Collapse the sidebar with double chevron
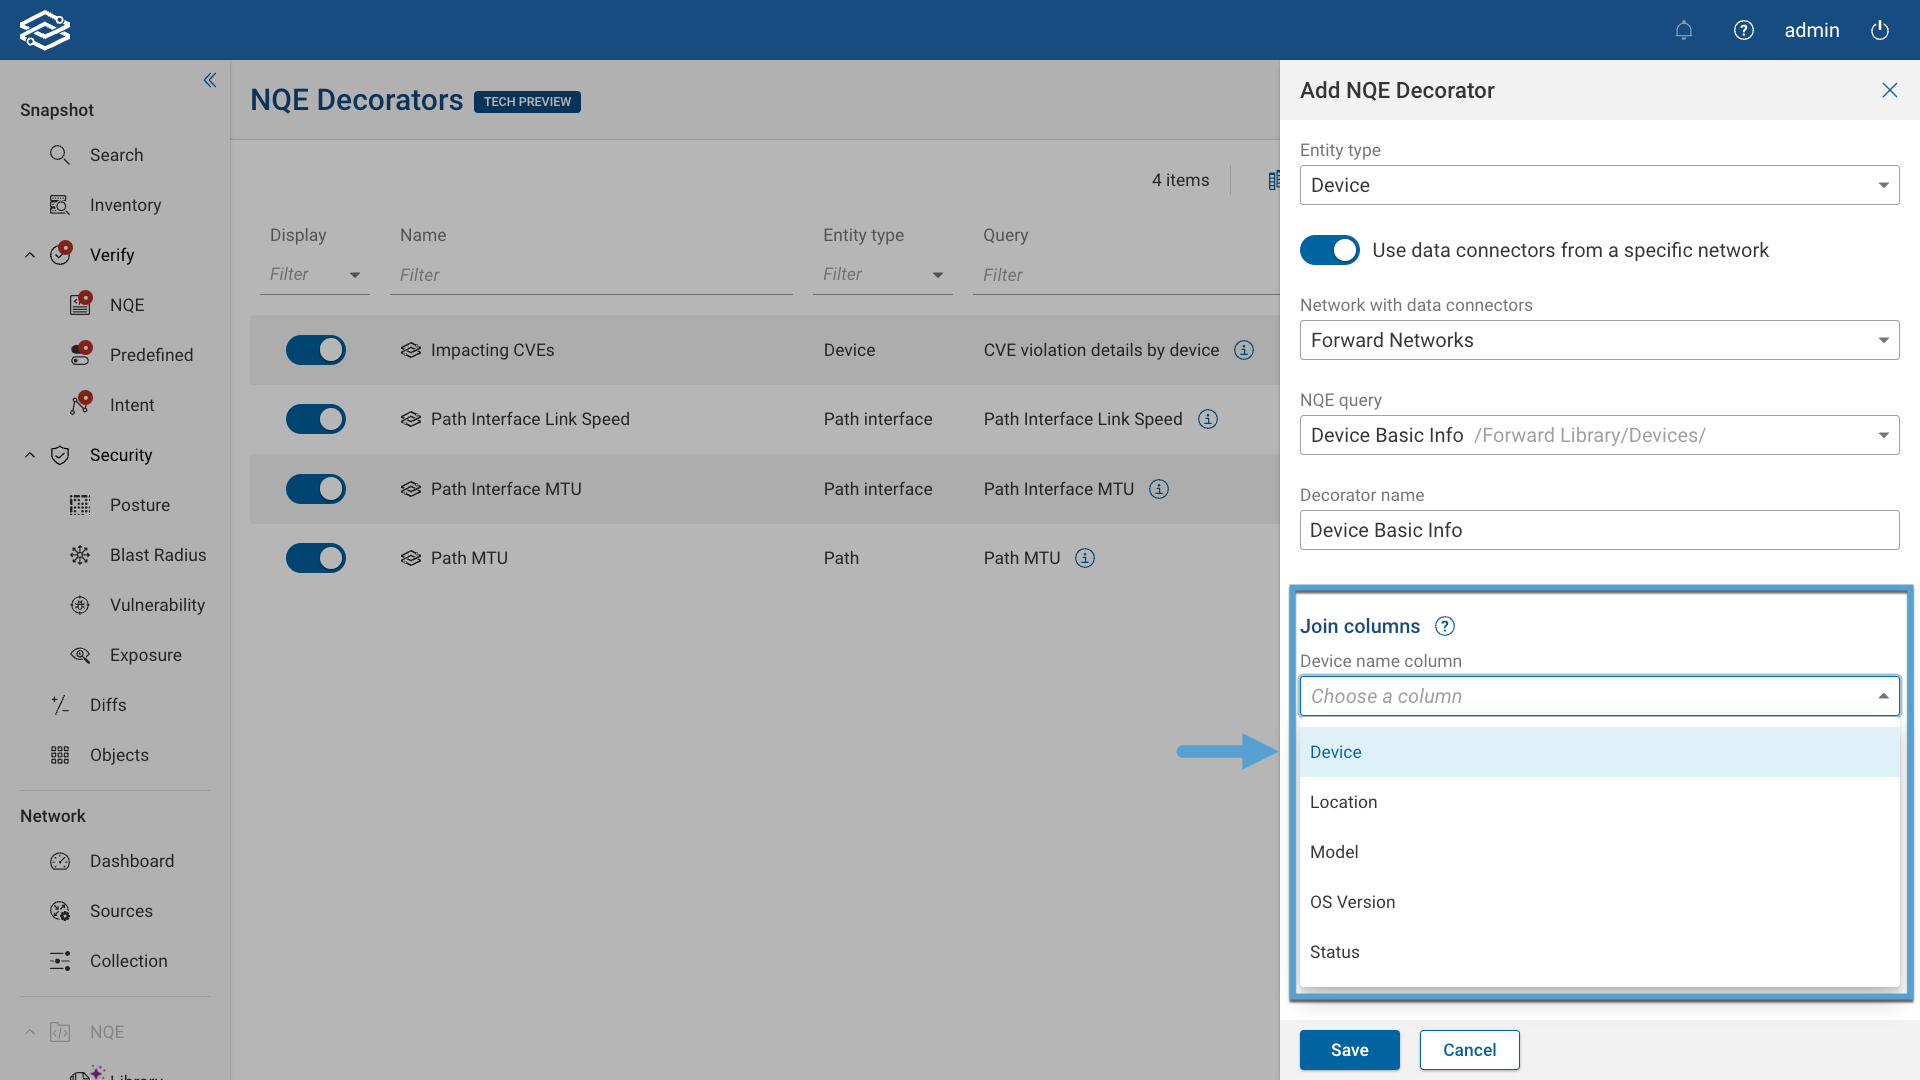 [x=210, y=80]
